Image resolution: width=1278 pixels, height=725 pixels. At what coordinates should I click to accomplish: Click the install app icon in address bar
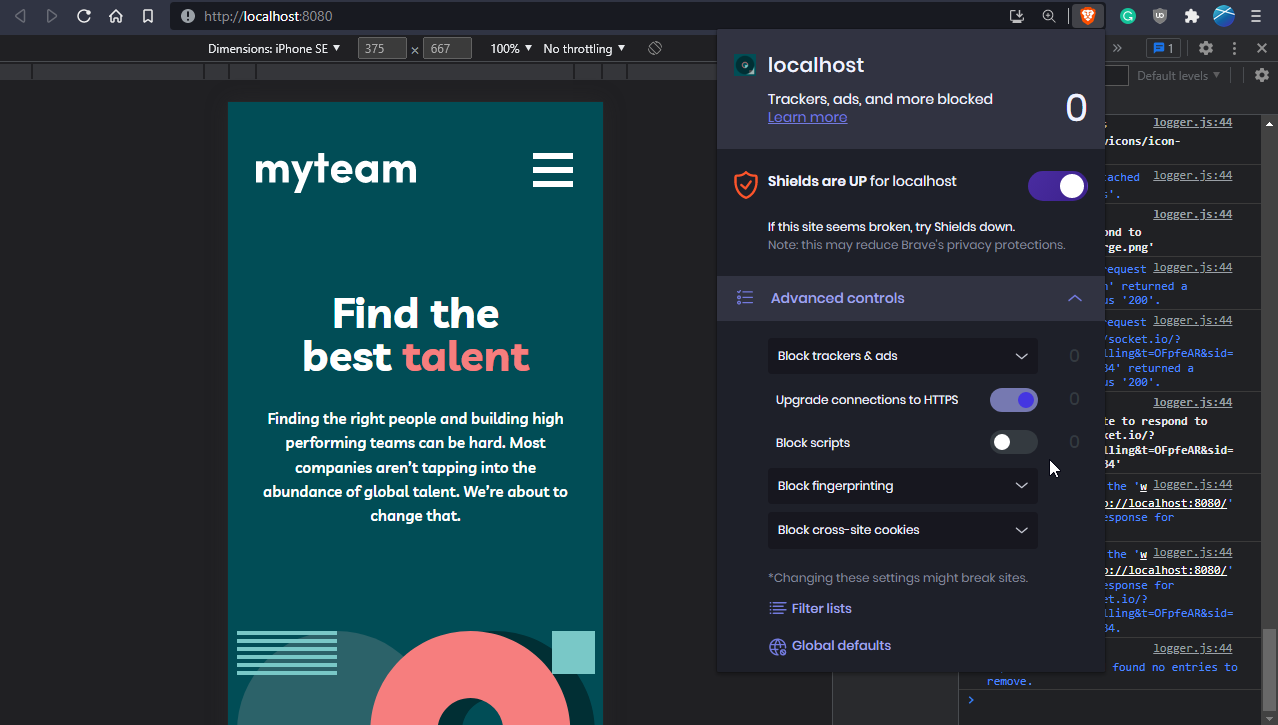coord(1017,16)
